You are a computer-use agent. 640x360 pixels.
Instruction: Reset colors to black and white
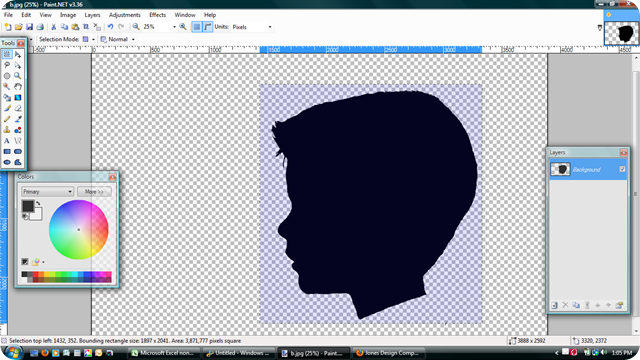pos(25,216)
